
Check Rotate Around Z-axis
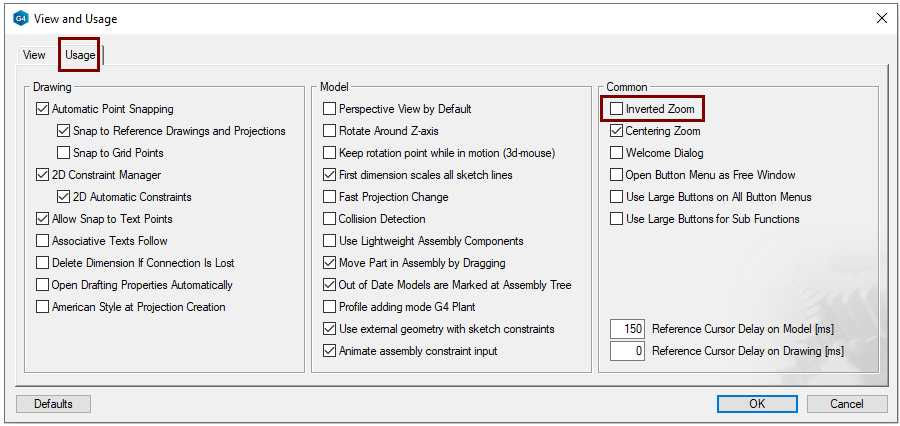330,131
